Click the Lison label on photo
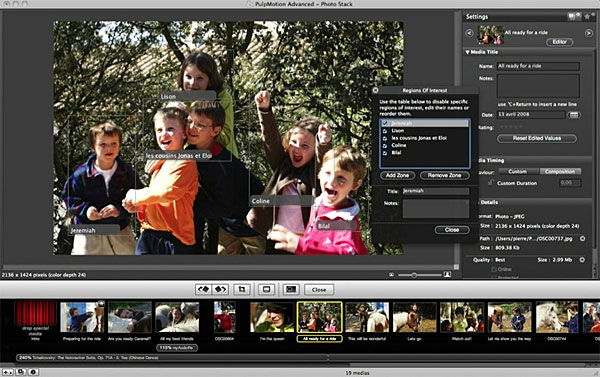This screenshot has height=377, width=600. click(187, 96)
